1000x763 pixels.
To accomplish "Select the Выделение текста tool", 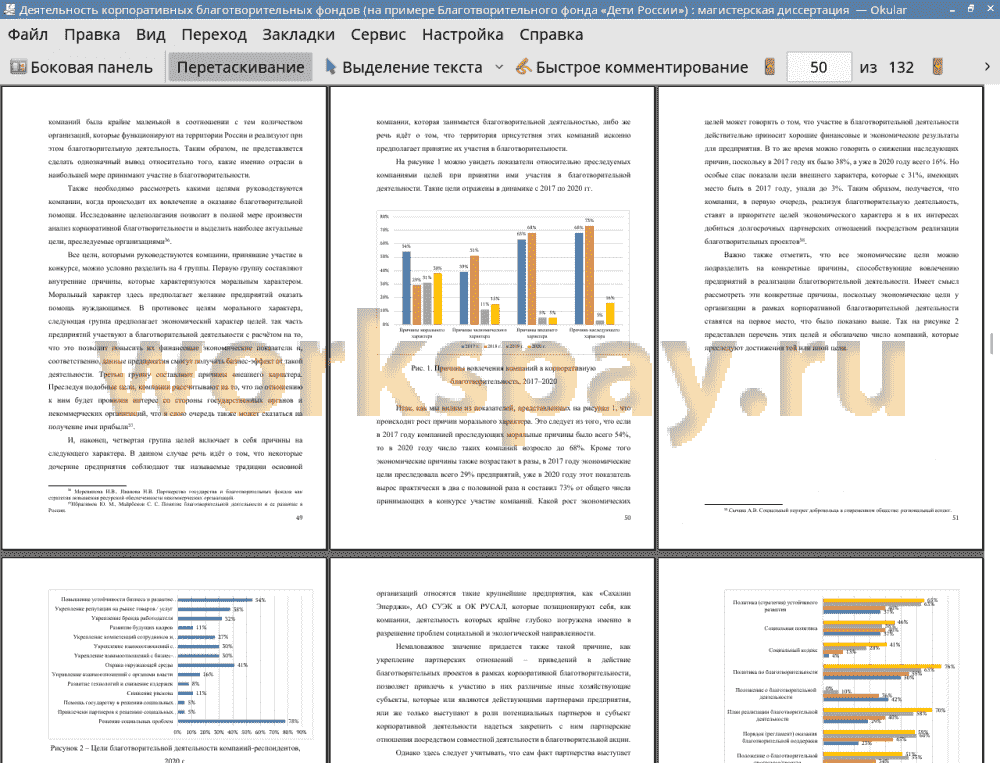I will point(404,67).
